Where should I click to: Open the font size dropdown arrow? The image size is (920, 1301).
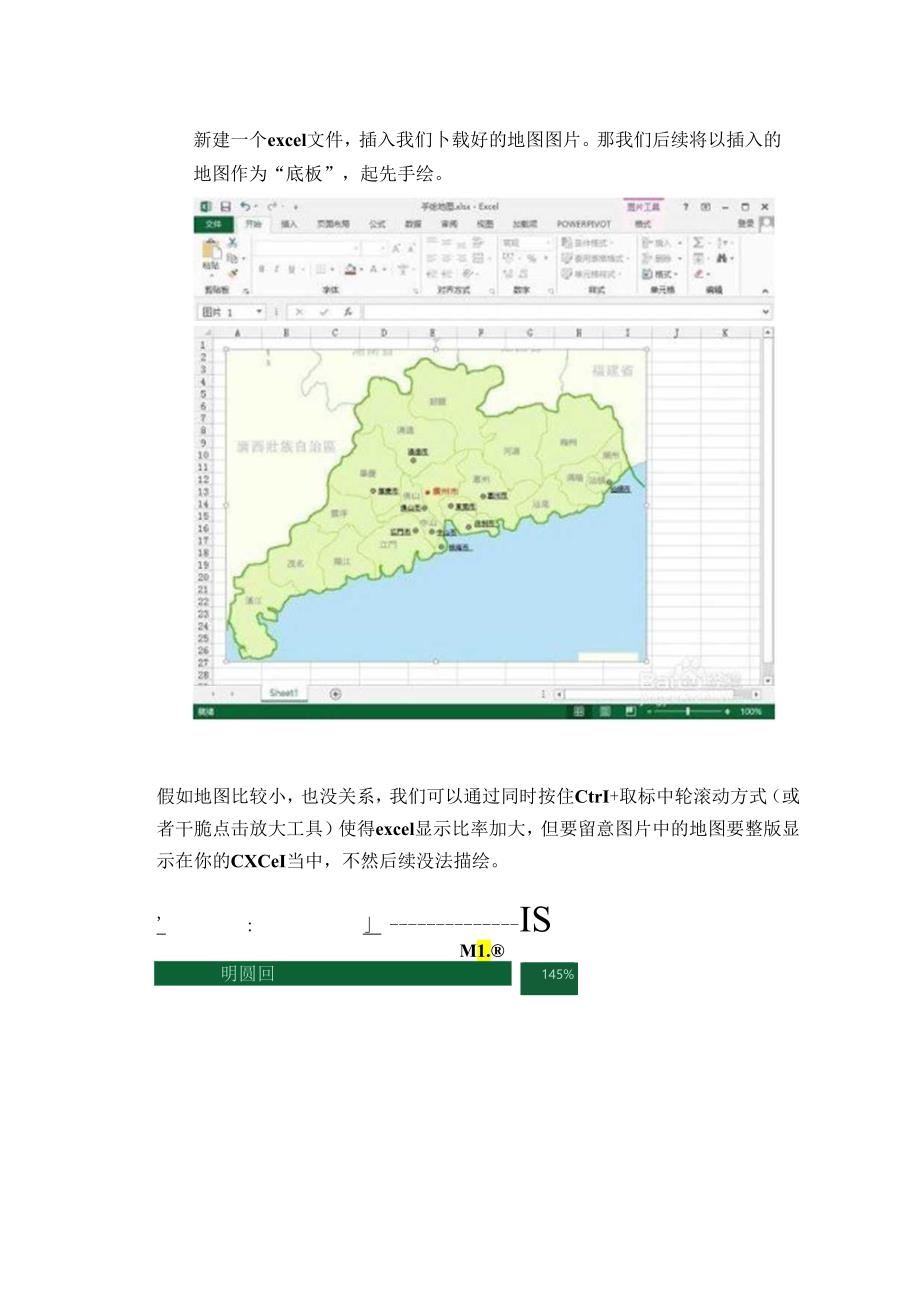[x=382, y=247]
